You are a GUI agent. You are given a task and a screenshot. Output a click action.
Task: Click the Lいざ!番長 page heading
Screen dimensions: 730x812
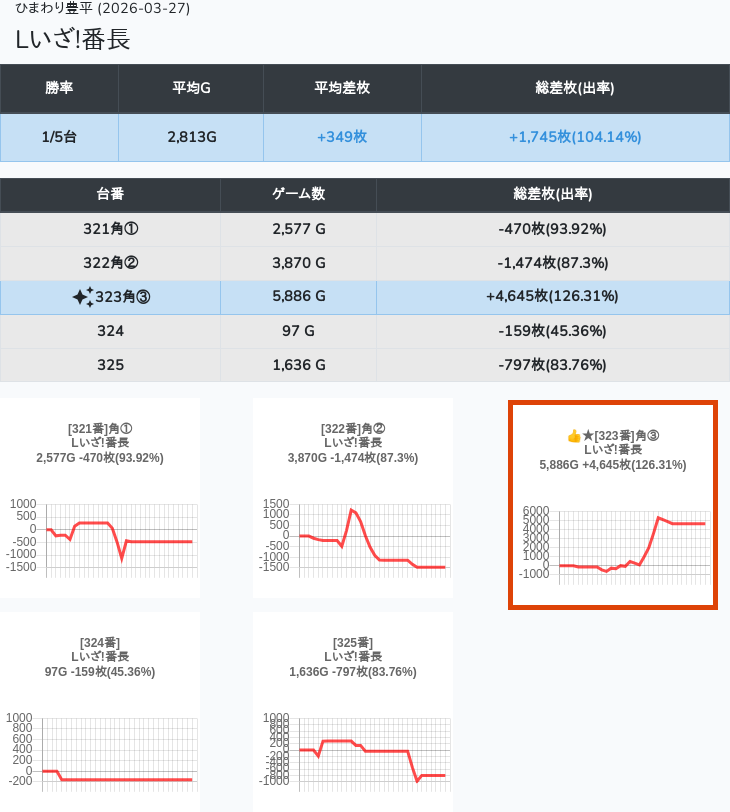point(73,40)
